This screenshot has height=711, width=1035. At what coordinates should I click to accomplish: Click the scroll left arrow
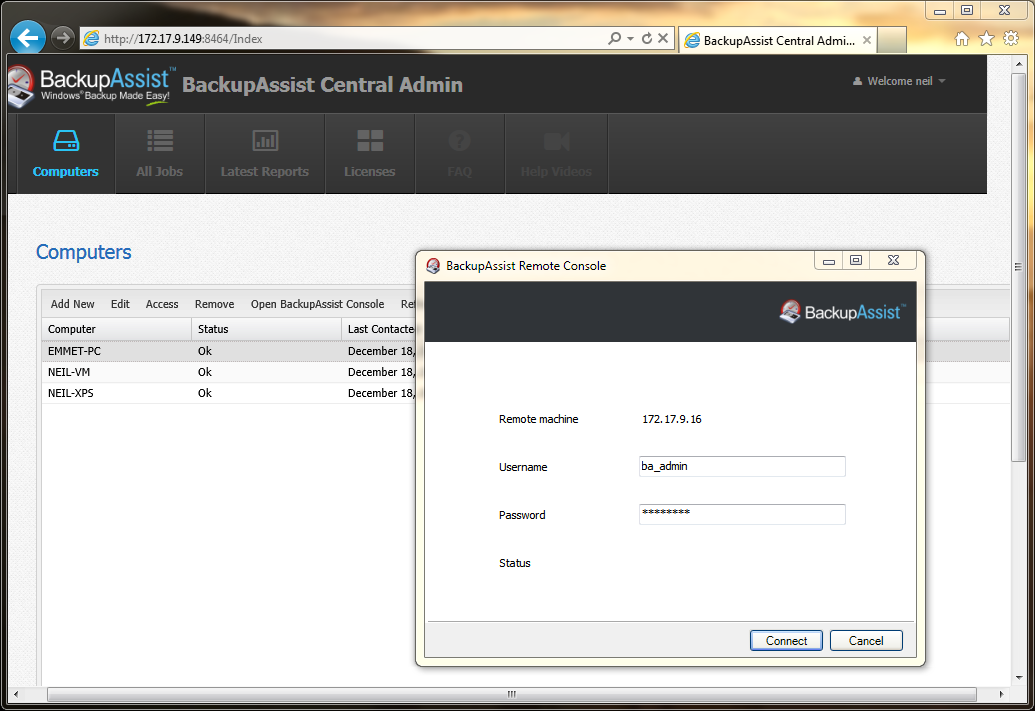pos(16,694)
